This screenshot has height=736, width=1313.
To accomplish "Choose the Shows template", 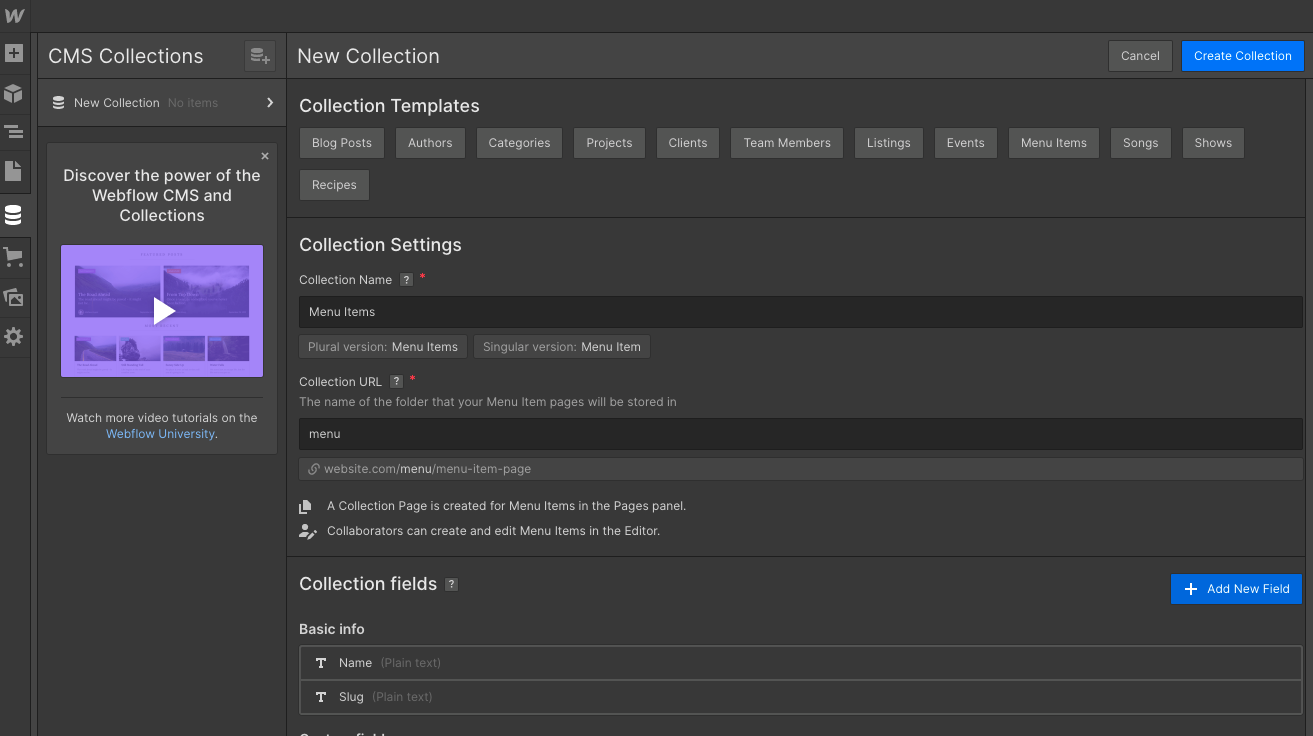I will coord(1213,143).
